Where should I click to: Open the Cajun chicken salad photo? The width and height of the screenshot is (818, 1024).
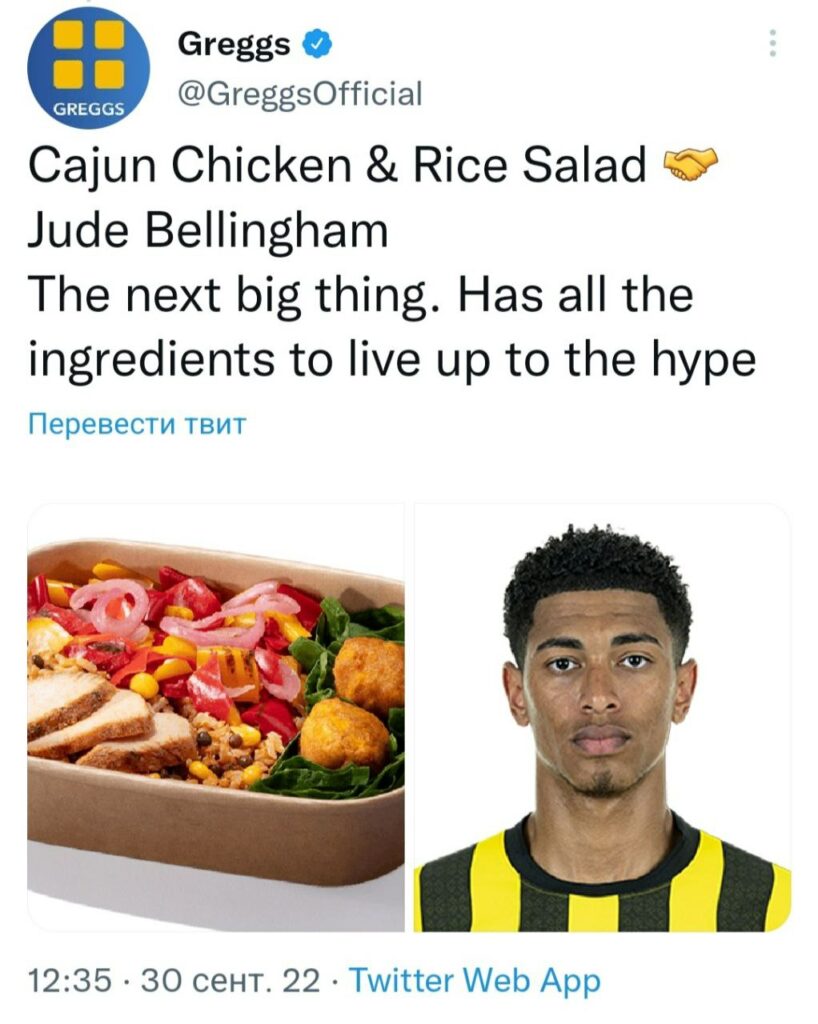216,717
